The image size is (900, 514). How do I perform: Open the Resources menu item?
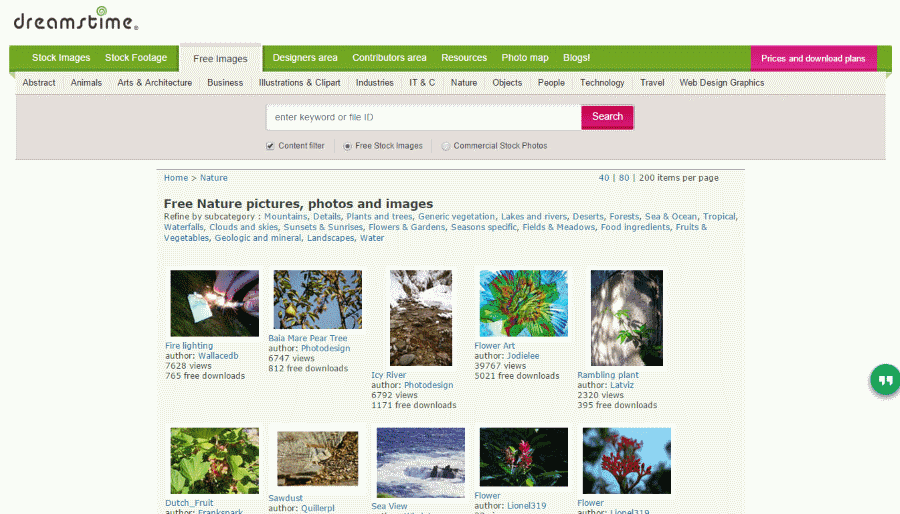464,58
